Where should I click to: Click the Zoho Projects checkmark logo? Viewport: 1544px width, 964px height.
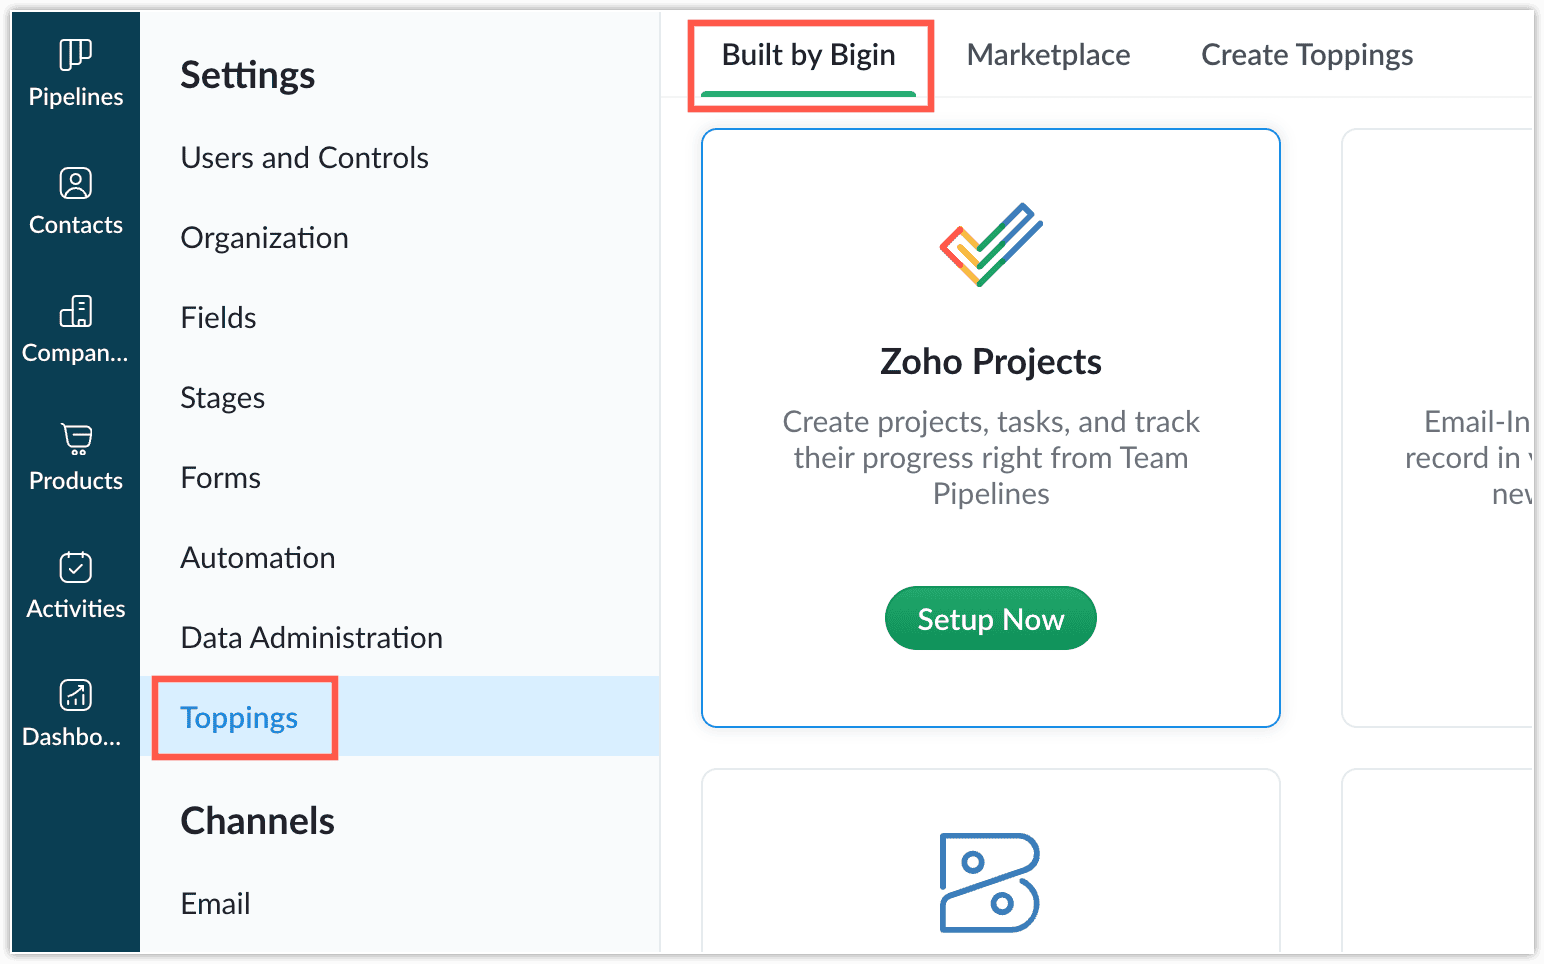991,245
